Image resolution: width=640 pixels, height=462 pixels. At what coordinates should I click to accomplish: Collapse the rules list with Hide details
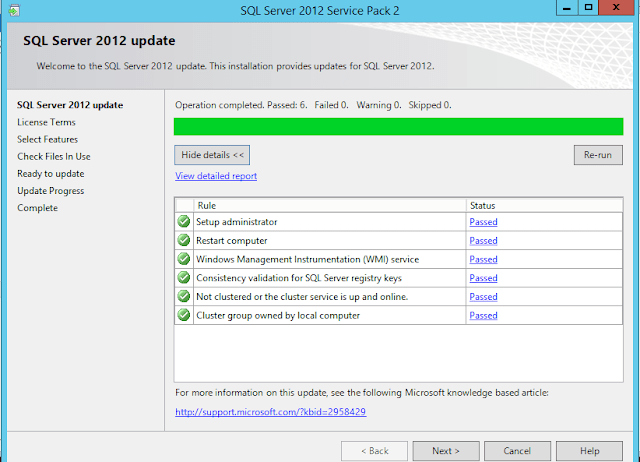coord(211,155)
